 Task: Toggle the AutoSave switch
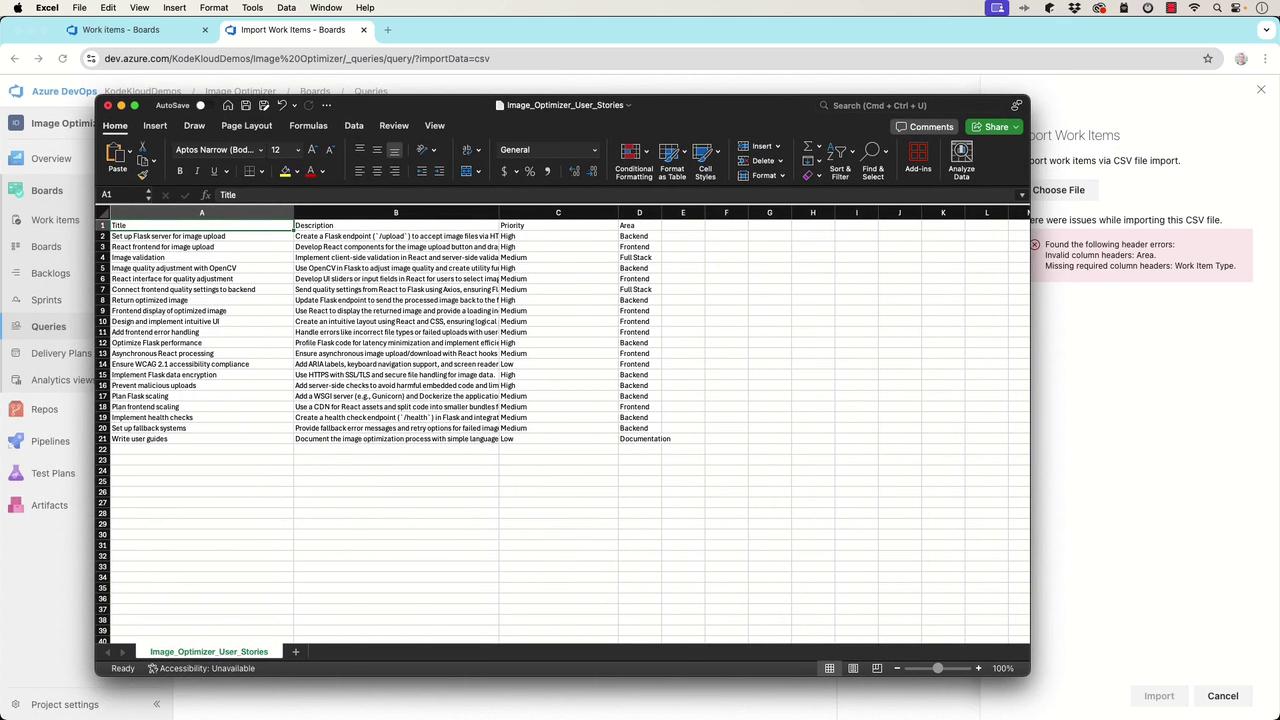coord(200,105)
